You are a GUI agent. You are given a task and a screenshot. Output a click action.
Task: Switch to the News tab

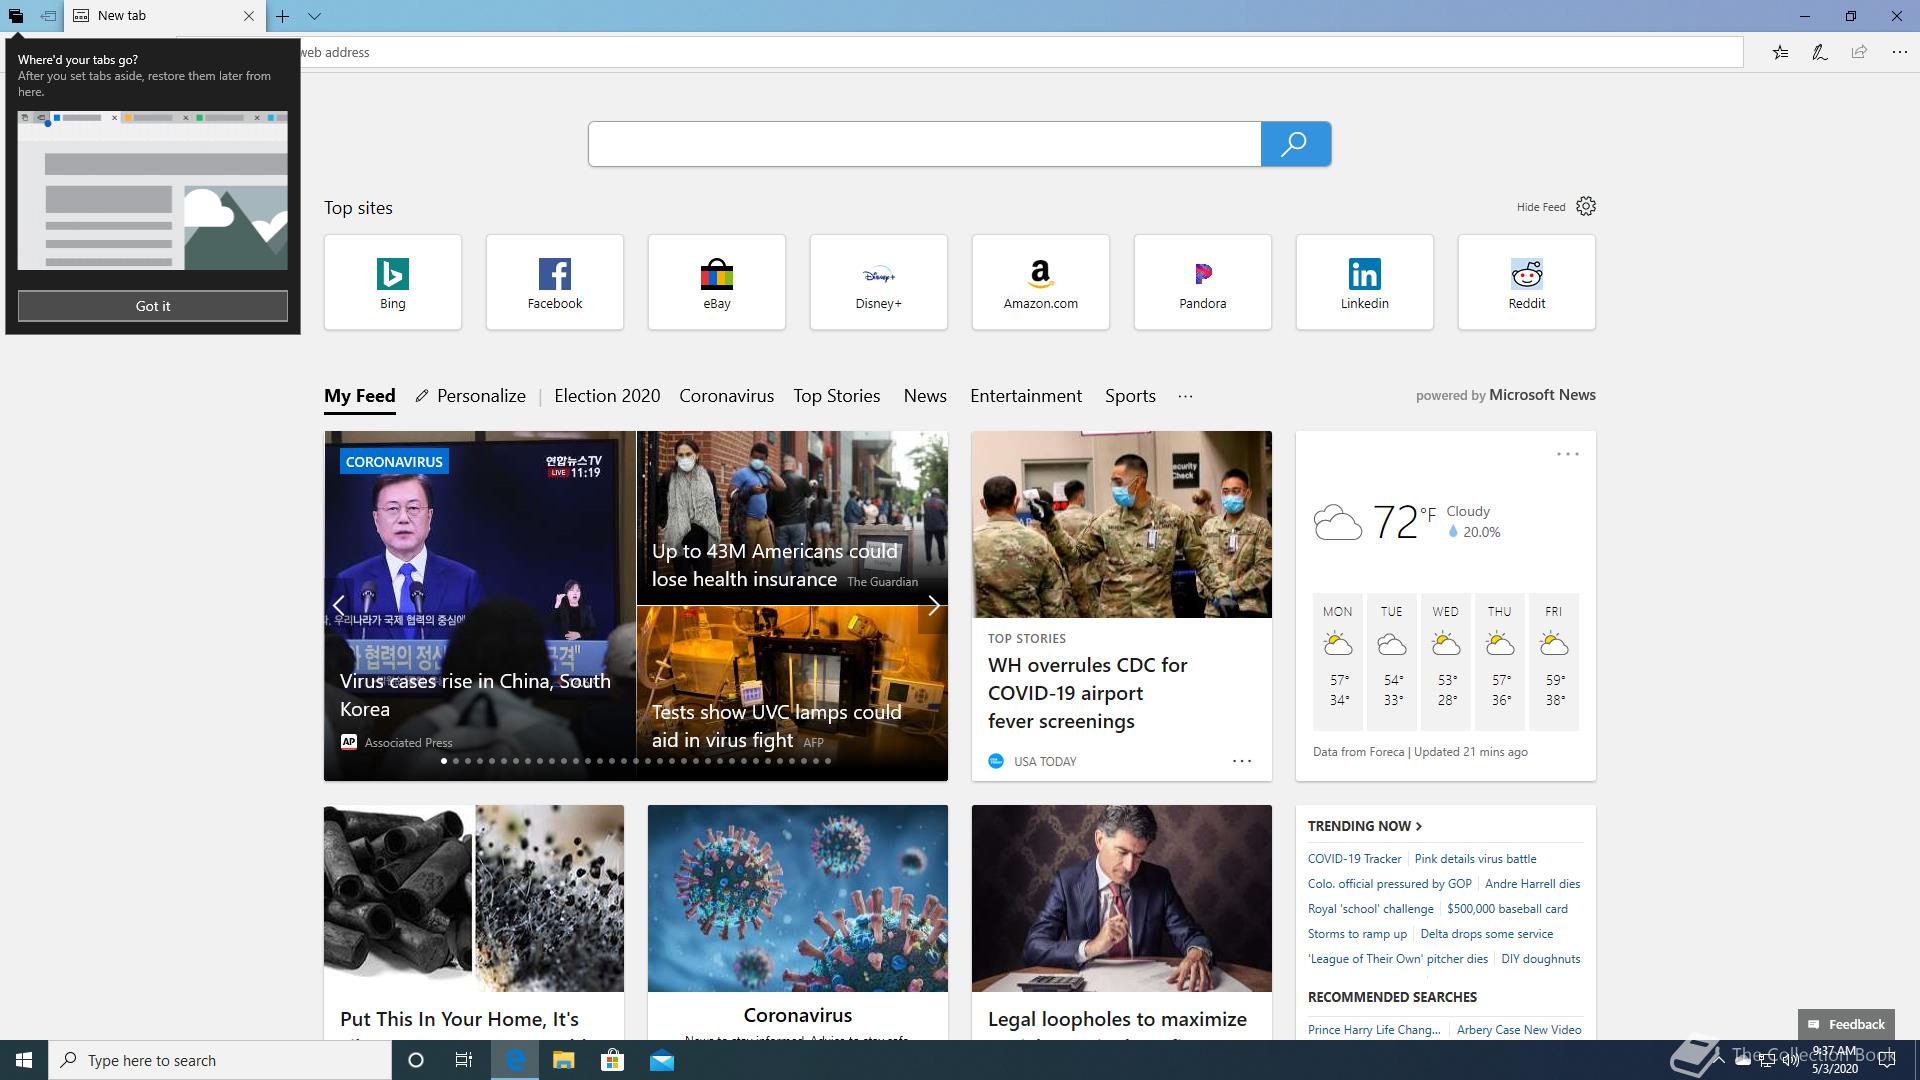pos(925,396)
